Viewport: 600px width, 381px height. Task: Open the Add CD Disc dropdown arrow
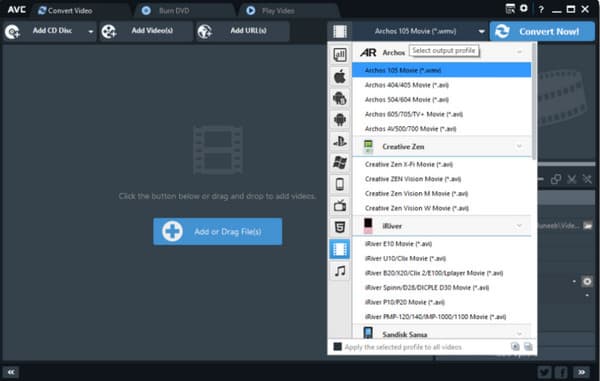point(91,31)
